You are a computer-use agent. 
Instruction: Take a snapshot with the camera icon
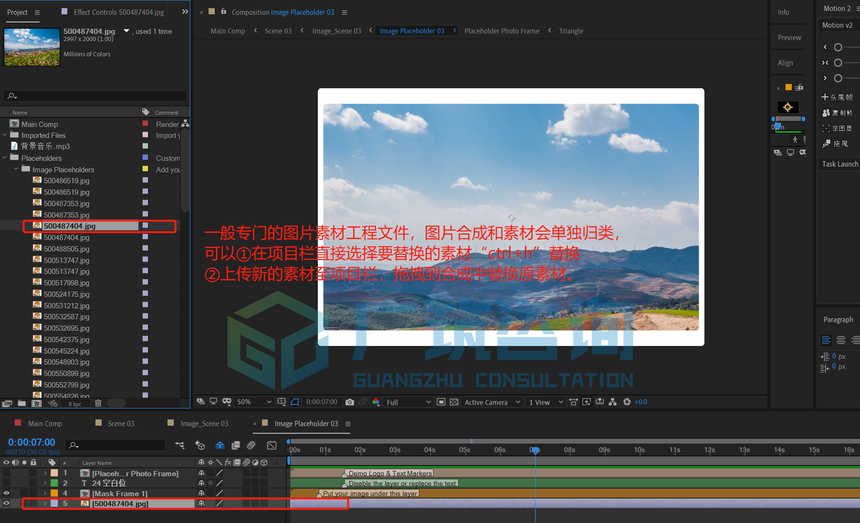point(349,402)
